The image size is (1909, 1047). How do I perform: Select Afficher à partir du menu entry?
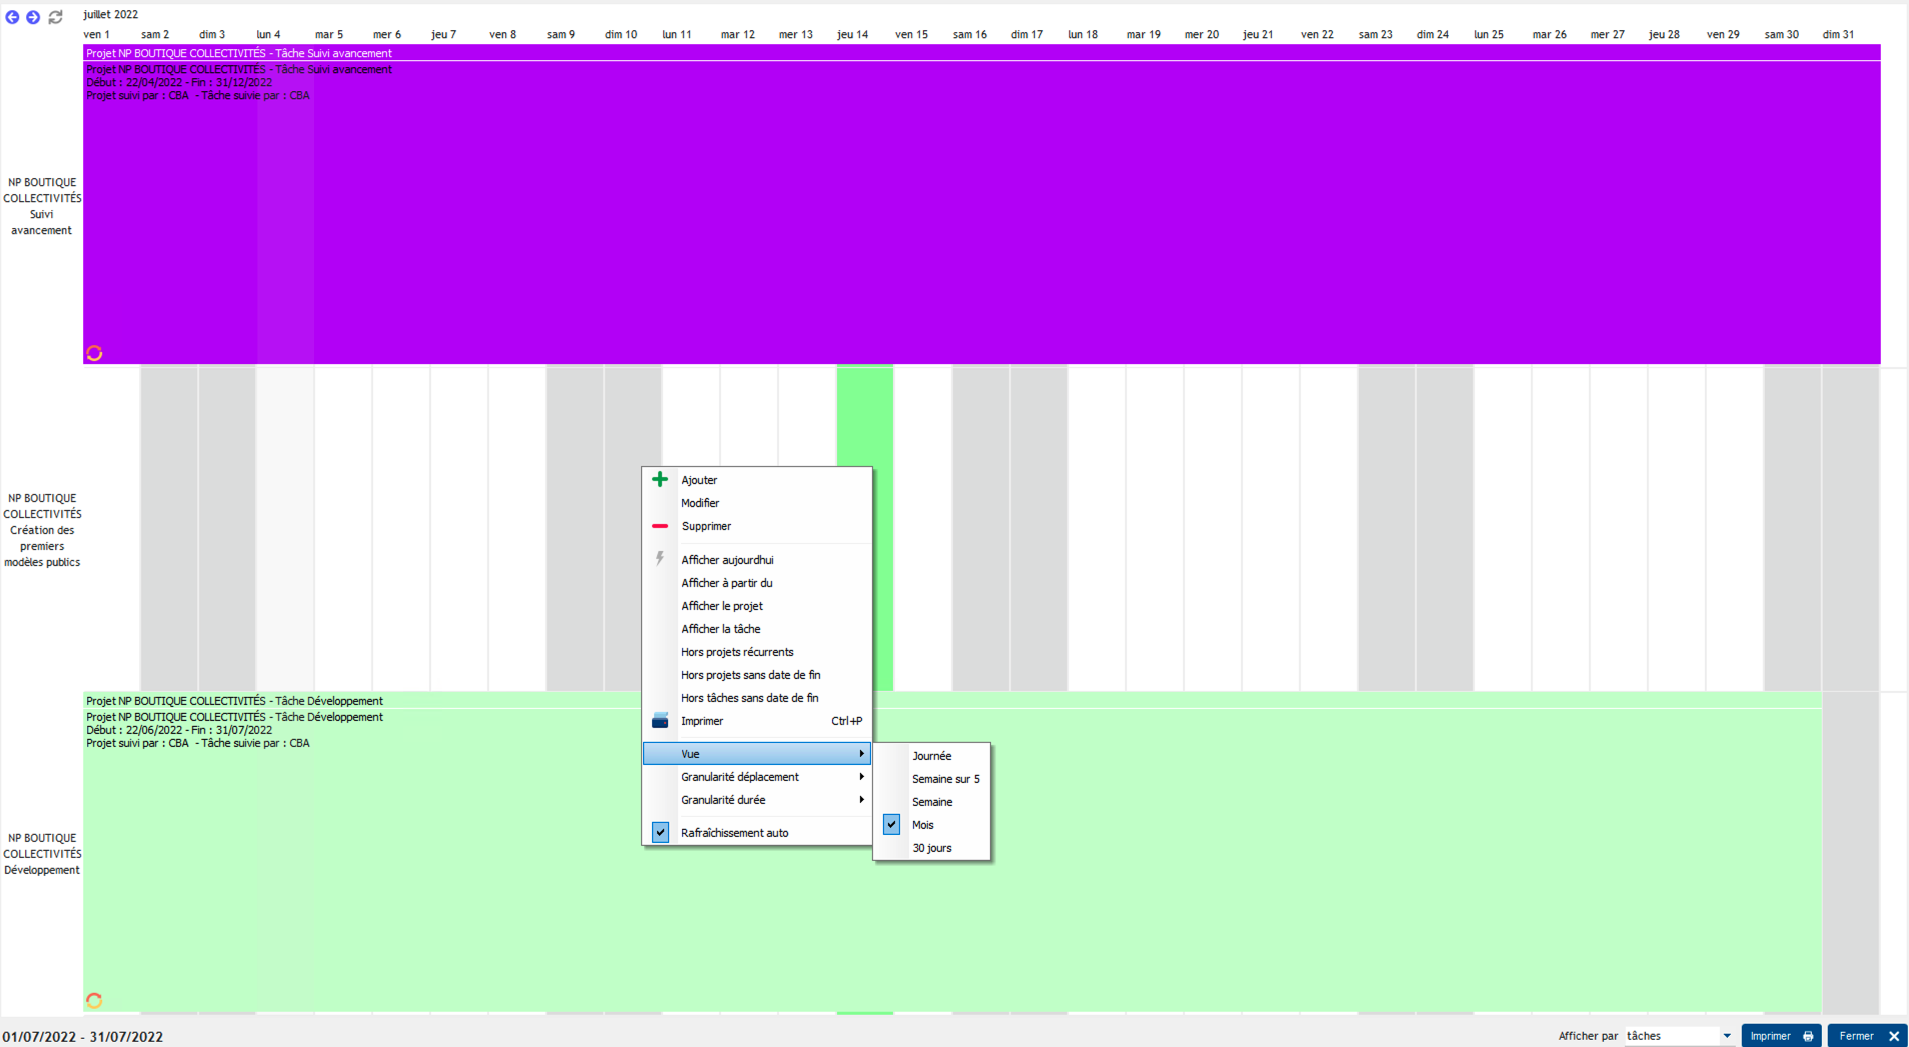point(727,583)
